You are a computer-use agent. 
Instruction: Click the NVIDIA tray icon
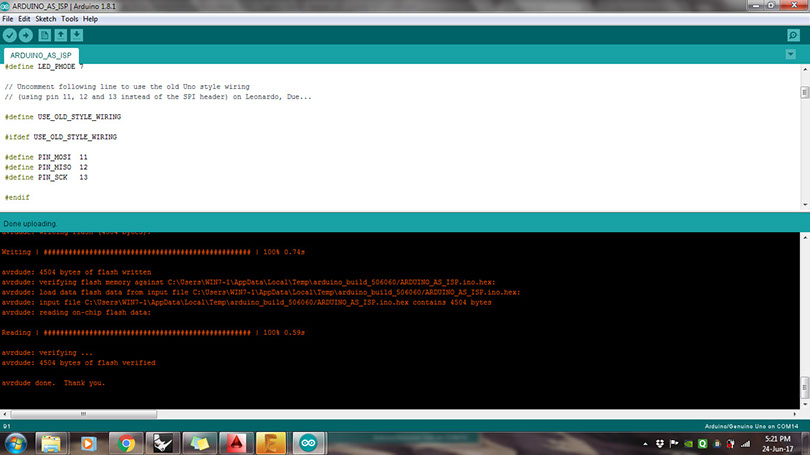pyautogui.click(x=689, y=444)
